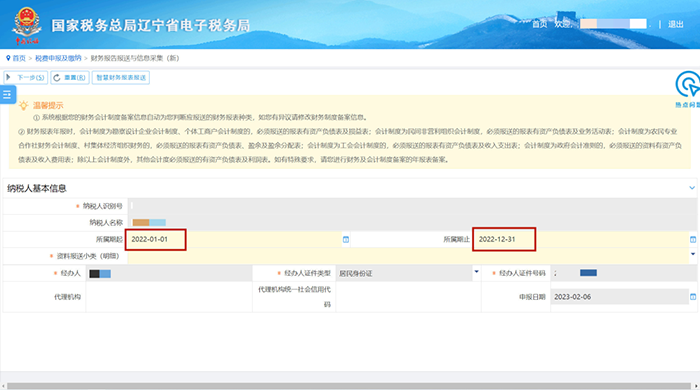Open calendar icon for 申报日期

click(x=693, y=297)
